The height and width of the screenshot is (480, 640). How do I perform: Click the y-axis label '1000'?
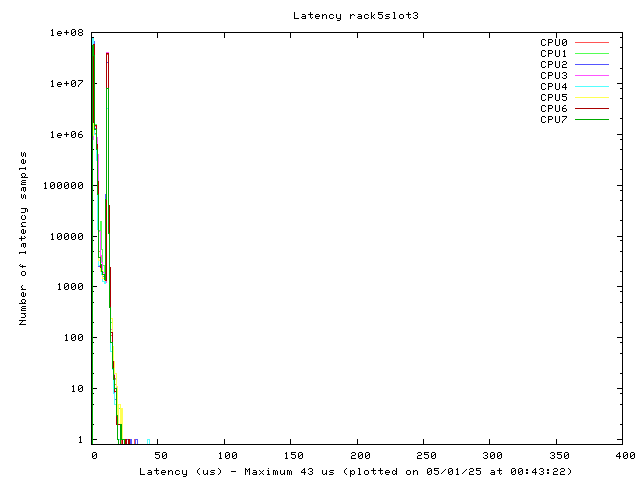[70, 287]
